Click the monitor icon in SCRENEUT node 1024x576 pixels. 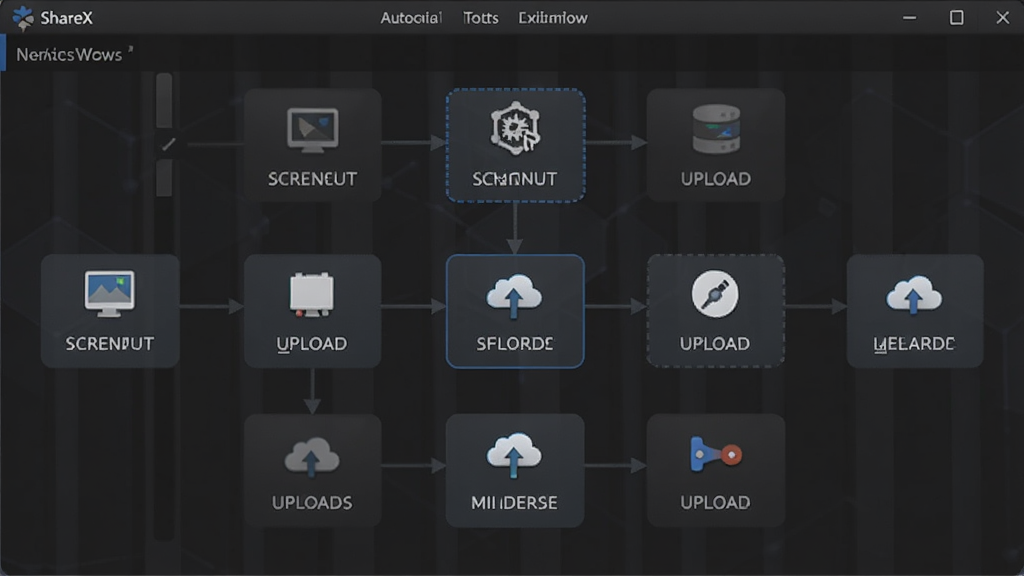pyautogui.click(x=312, y=130)
